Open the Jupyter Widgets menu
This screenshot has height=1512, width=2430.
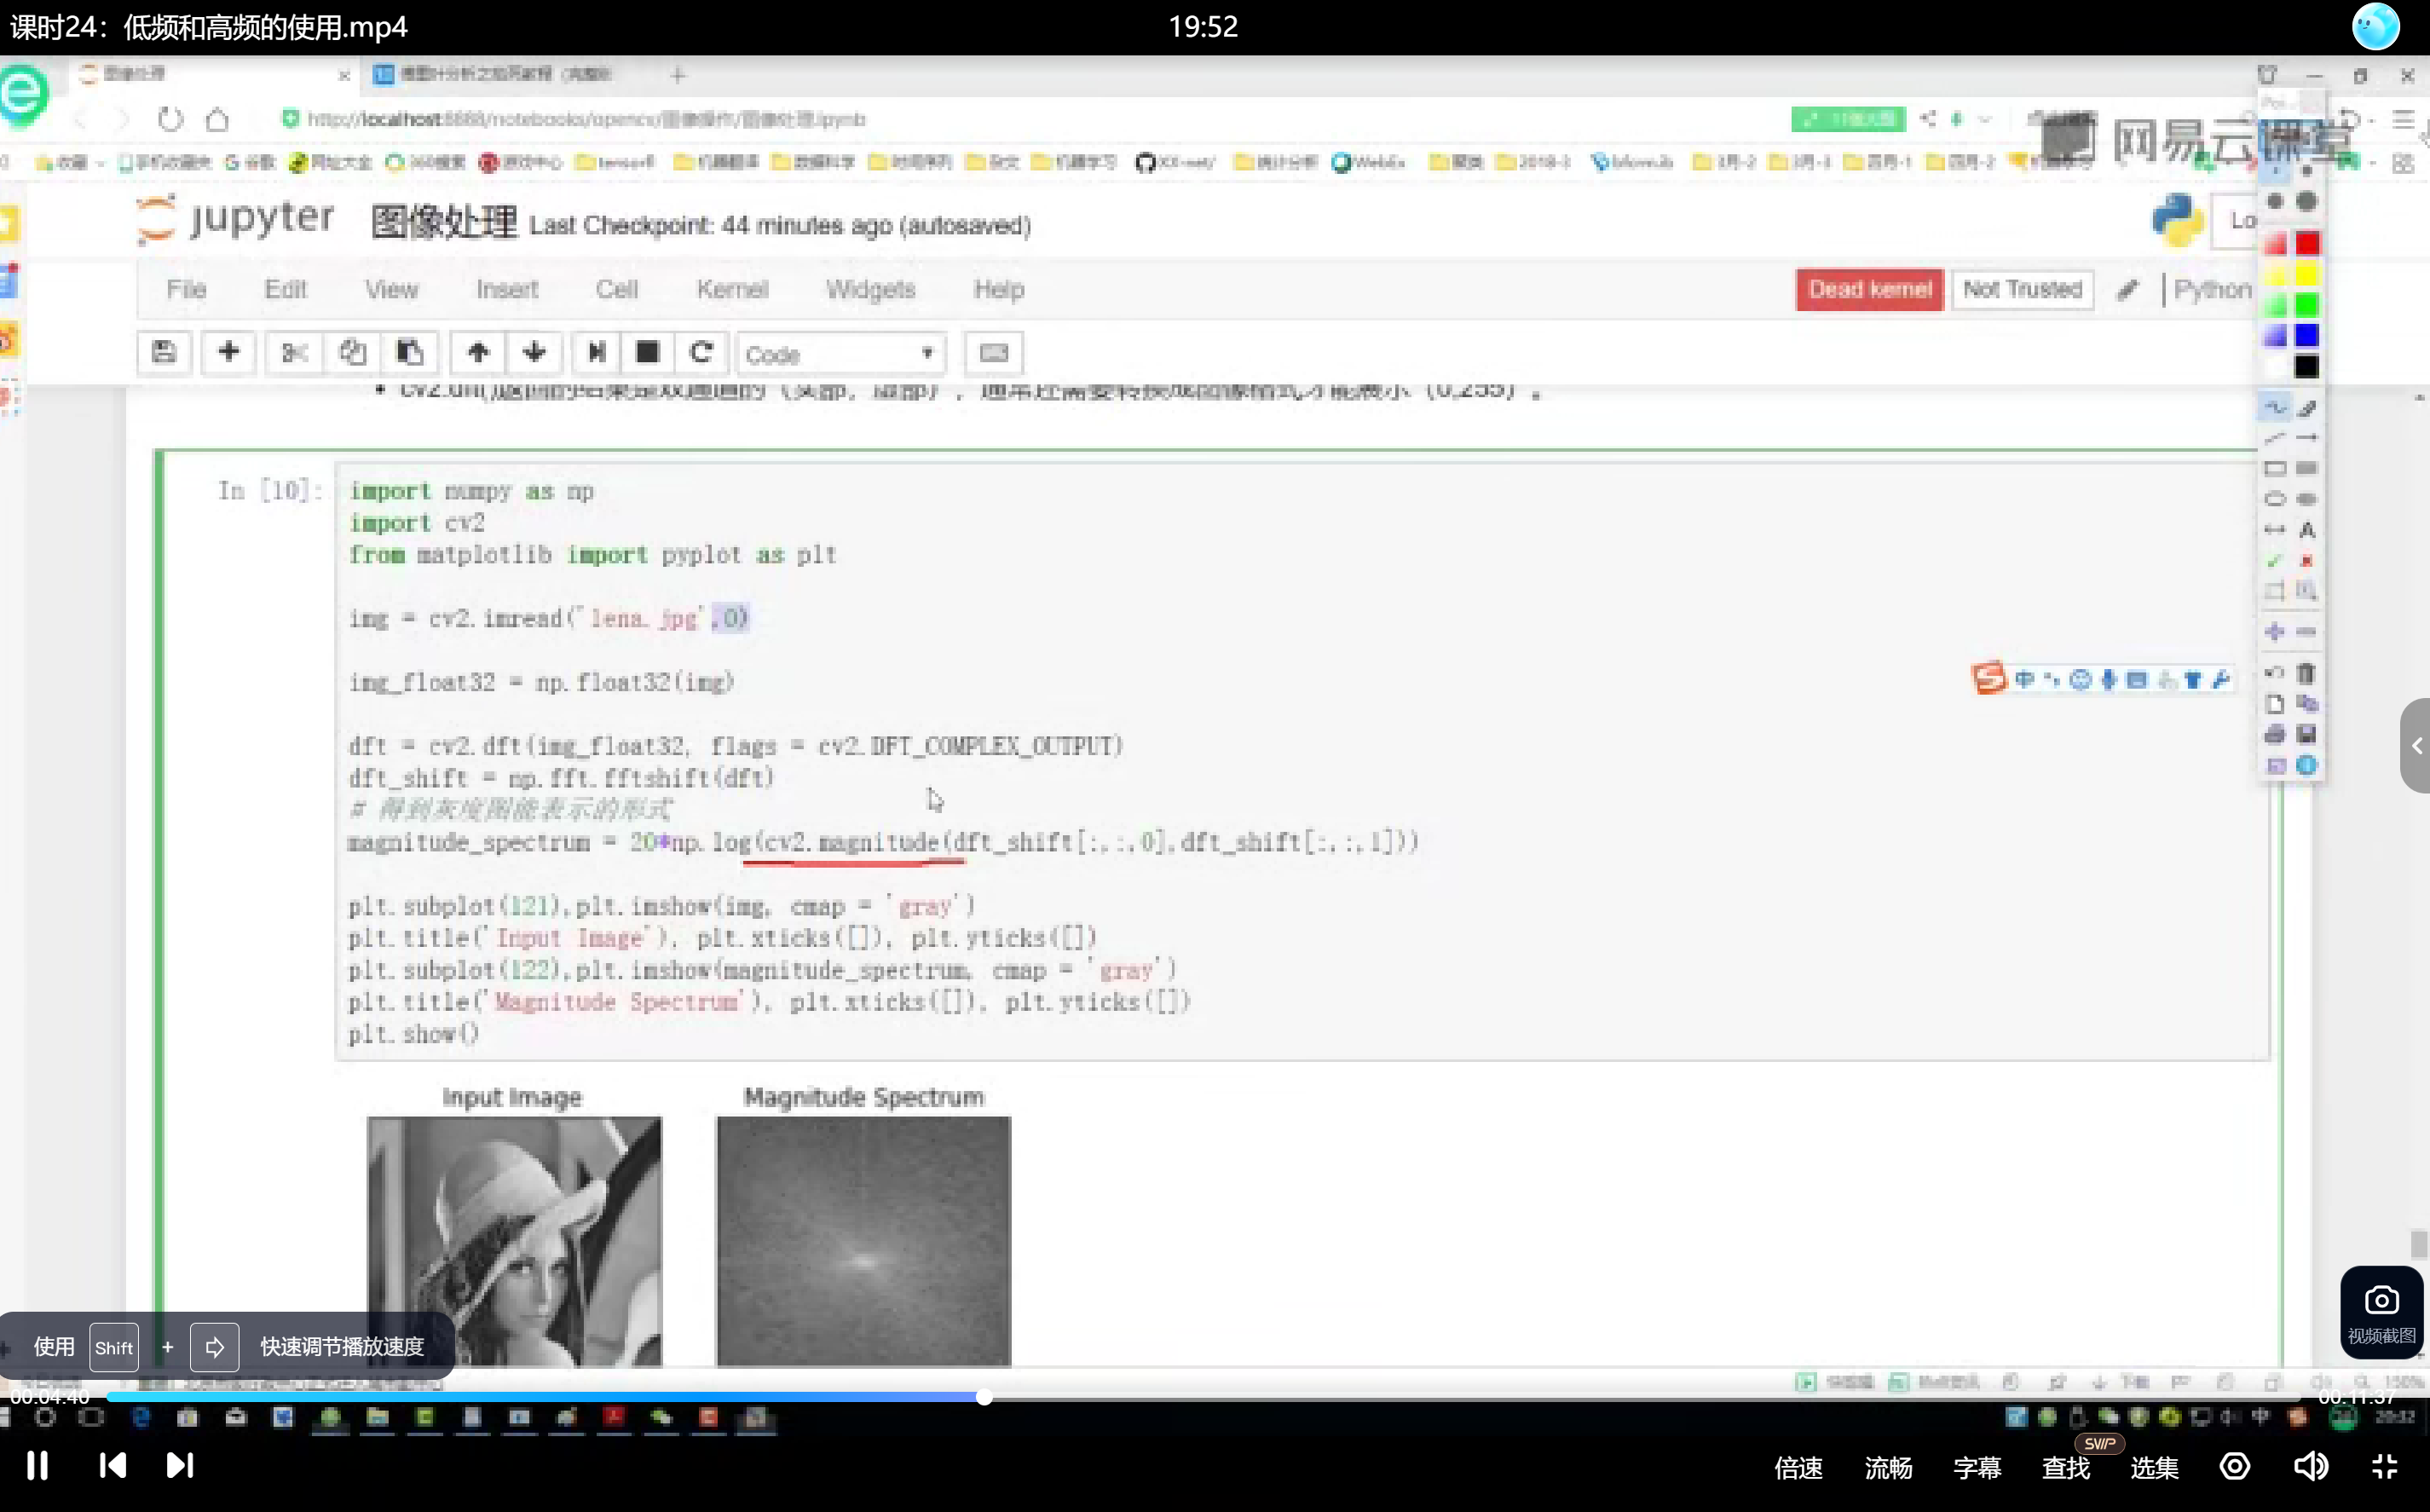click(x=870, y=290)
